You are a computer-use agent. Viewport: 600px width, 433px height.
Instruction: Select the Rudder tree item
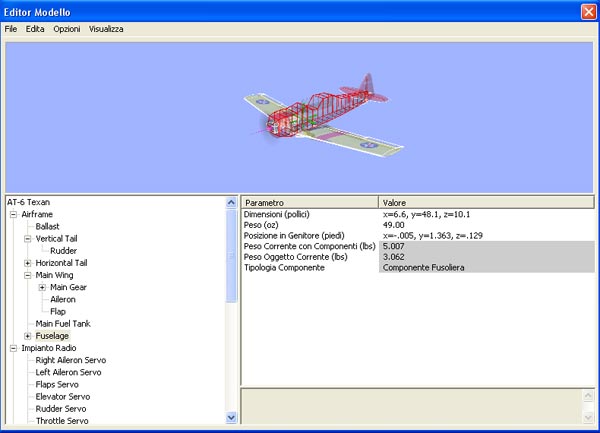pyautogui.click(x=63, y=251)
